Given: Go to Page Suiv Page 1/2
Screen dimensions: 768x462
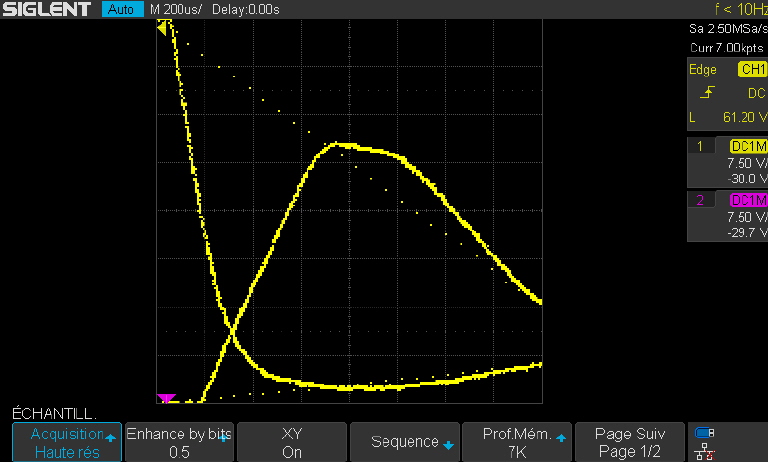Looking at the screenshot, I should [630, 442].
